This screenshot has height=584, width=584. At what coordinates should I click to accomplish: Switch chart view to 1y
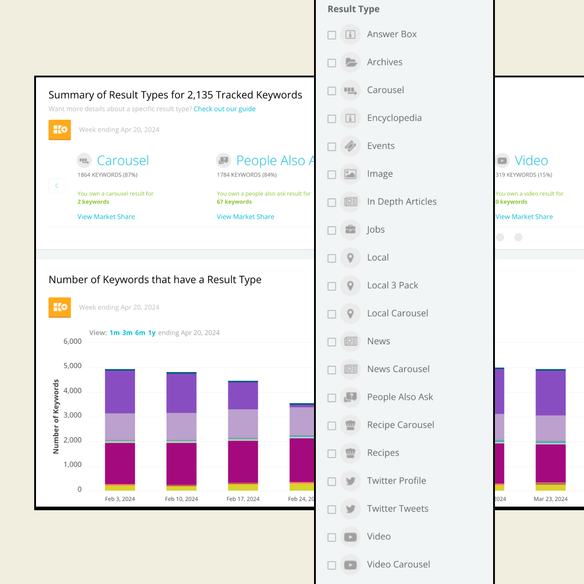(x=152, y=333)
